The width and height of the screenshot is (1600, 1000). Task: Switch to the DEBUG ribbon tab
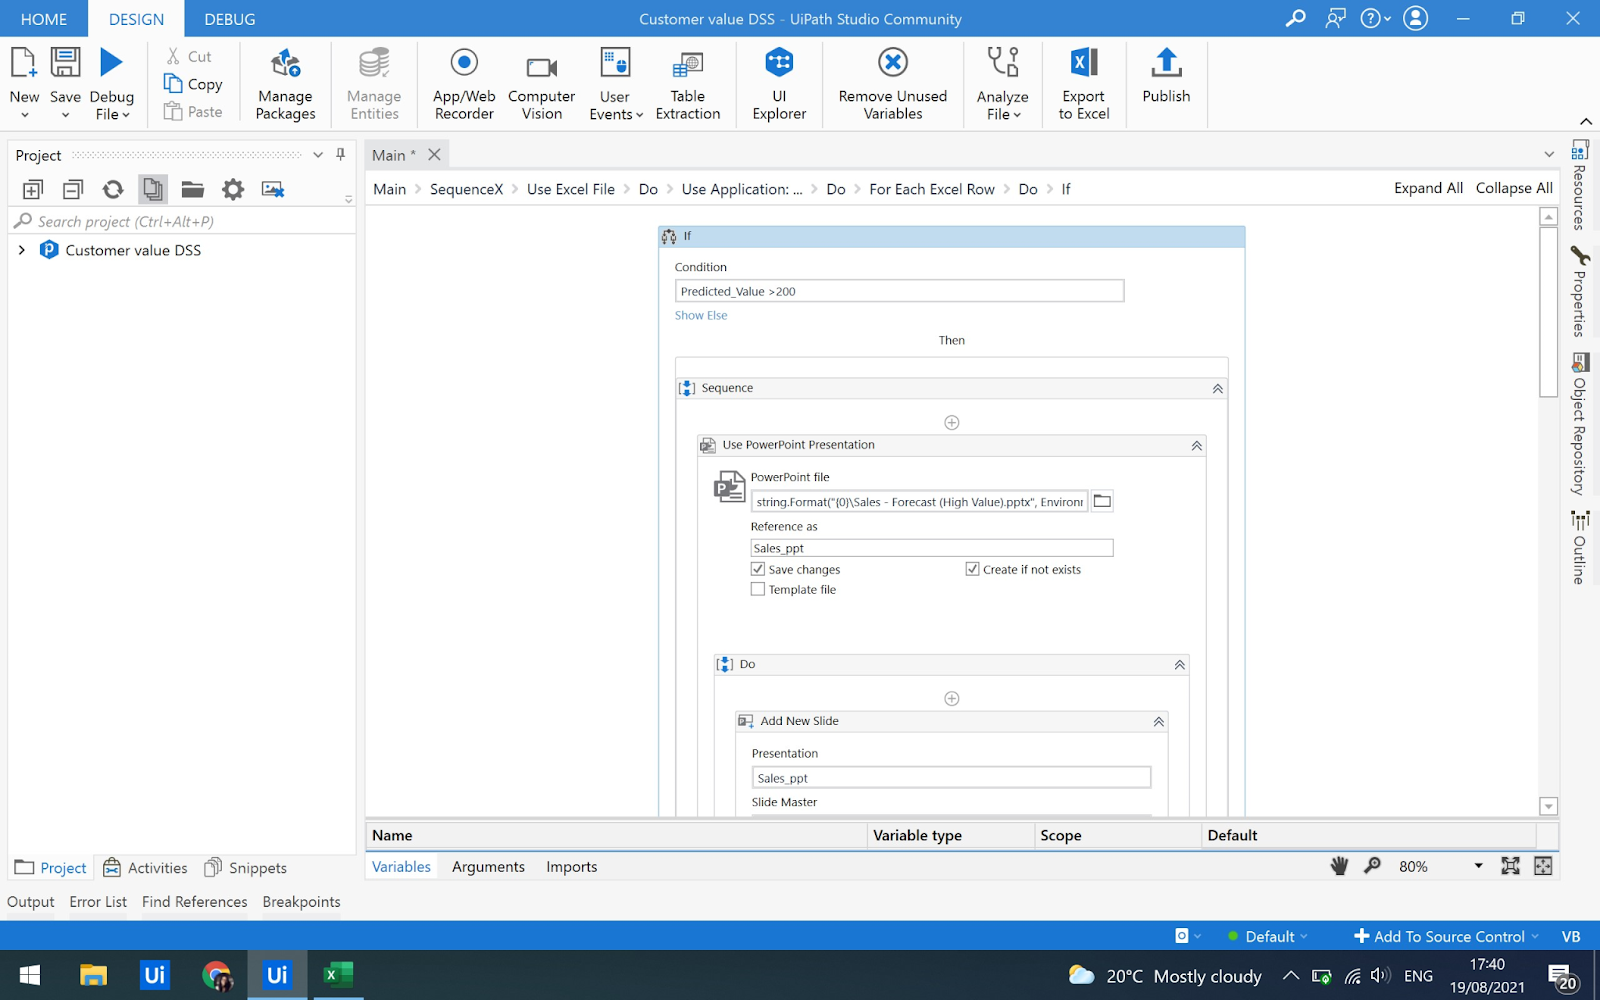229,19
